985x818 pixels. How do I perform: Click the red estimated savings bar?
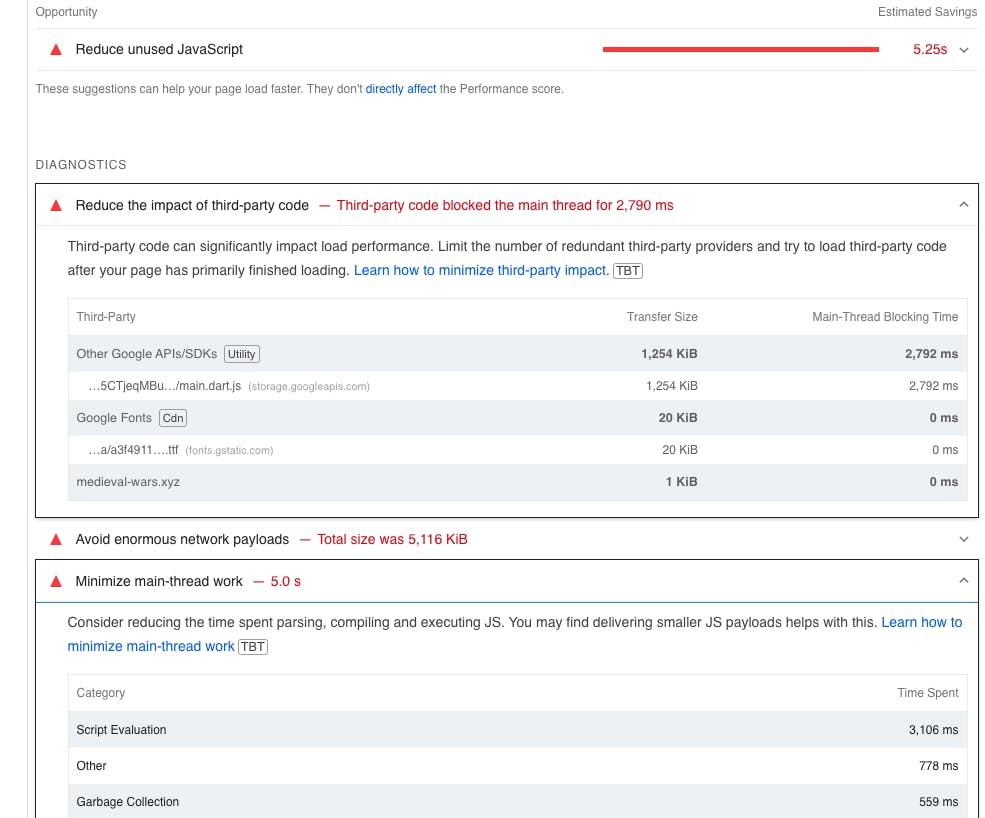[x=741, y=50]
